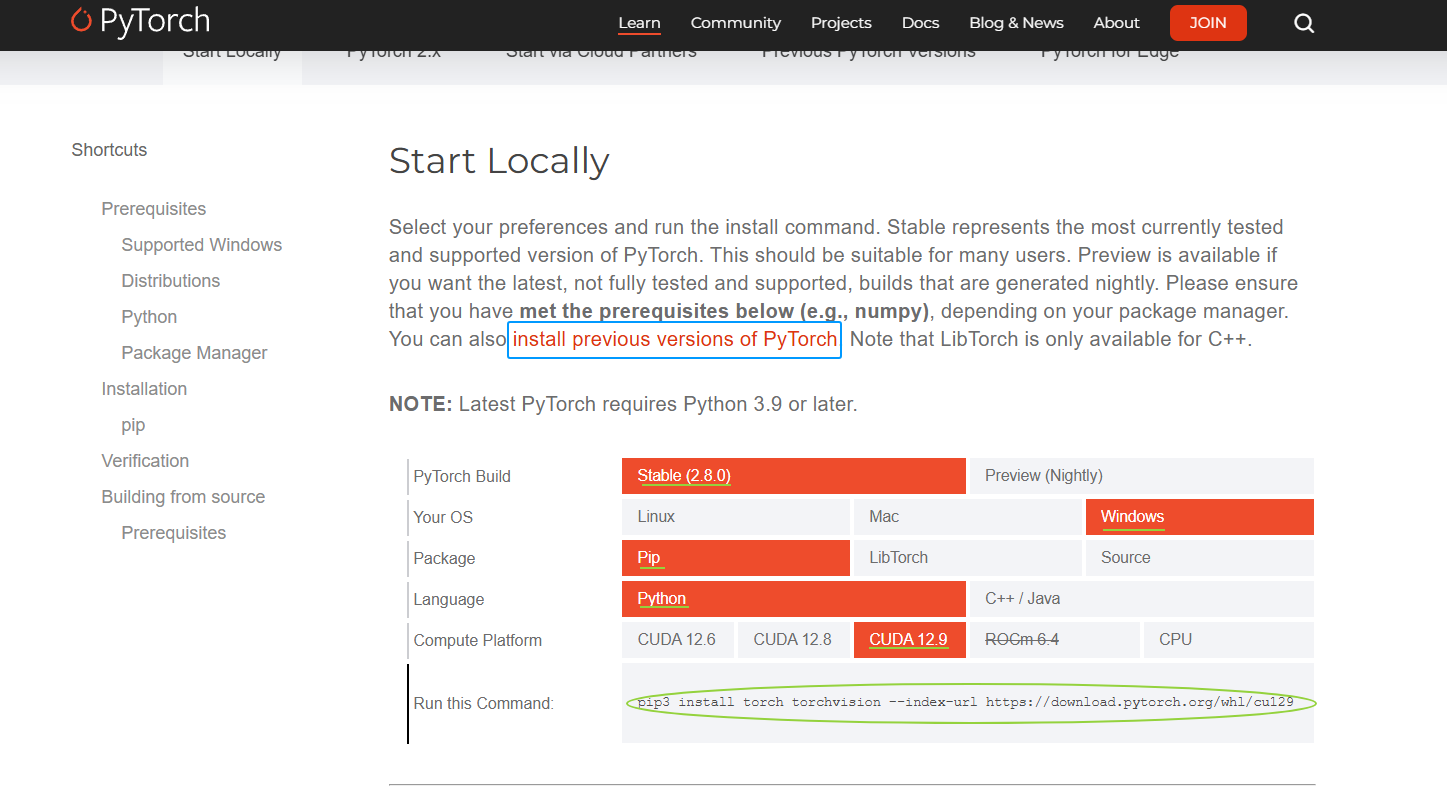Viewport: 1447px width, 798px height.
Task: Open the Blog & News menu
Action: click(1016, 23)
